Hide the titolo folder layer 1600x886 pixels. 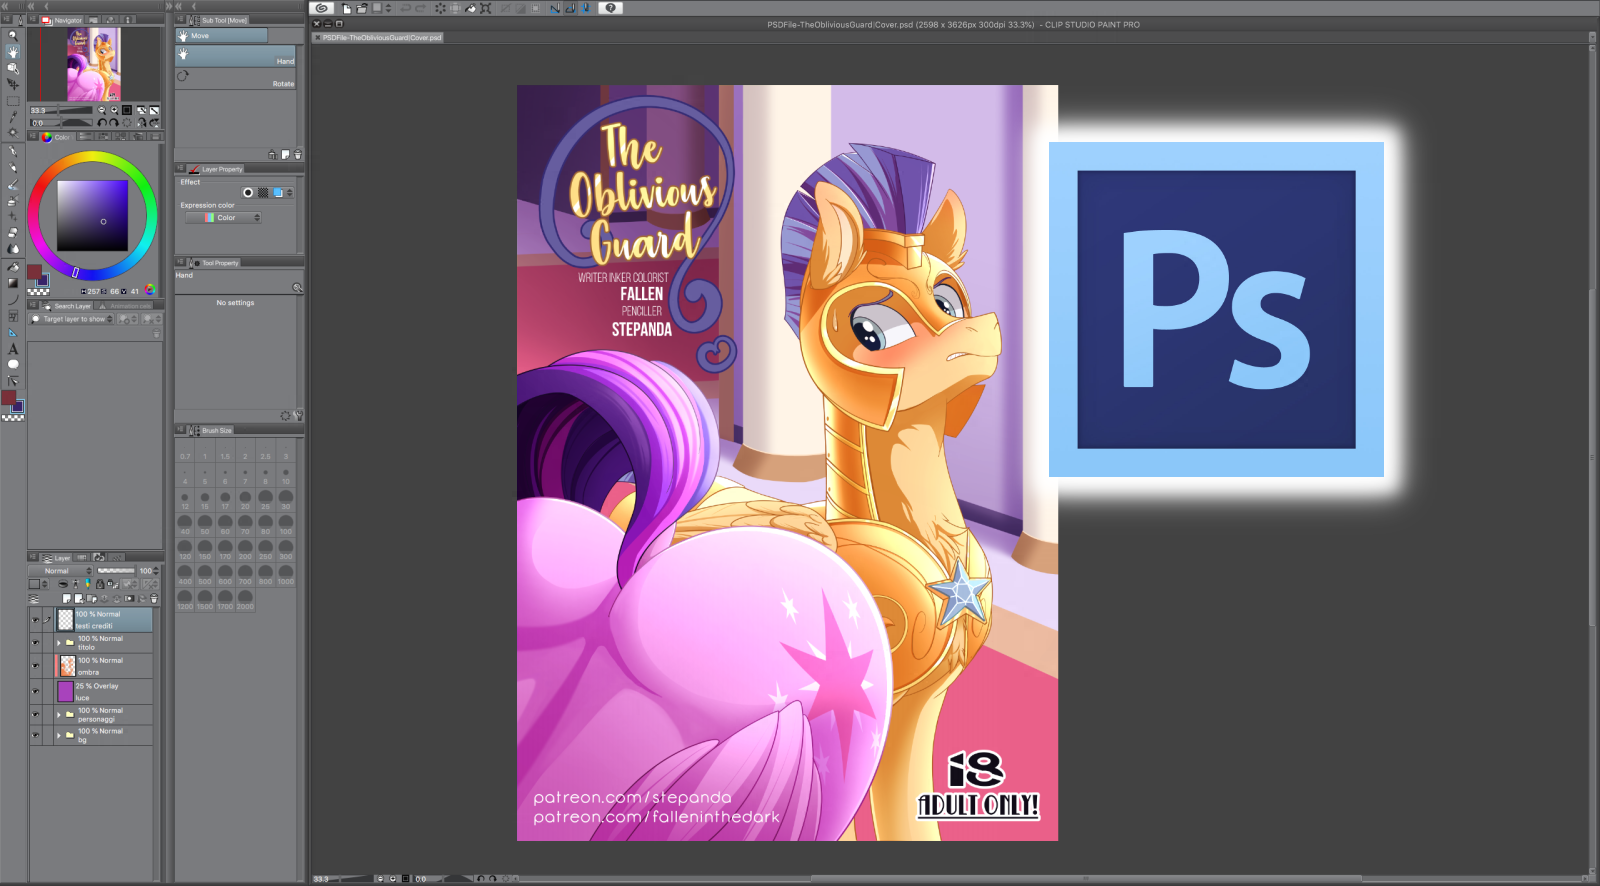[x=35, y=643]
